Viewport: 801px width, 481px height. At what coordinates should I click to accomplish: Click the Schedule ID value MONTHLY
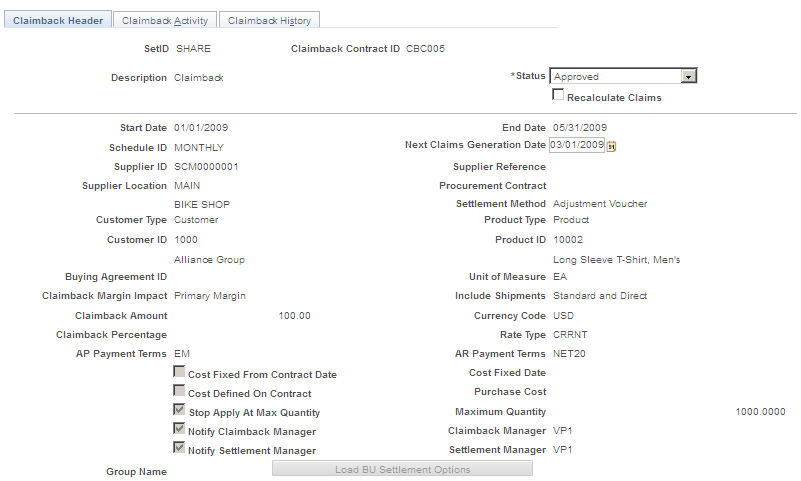coord(199,148)
